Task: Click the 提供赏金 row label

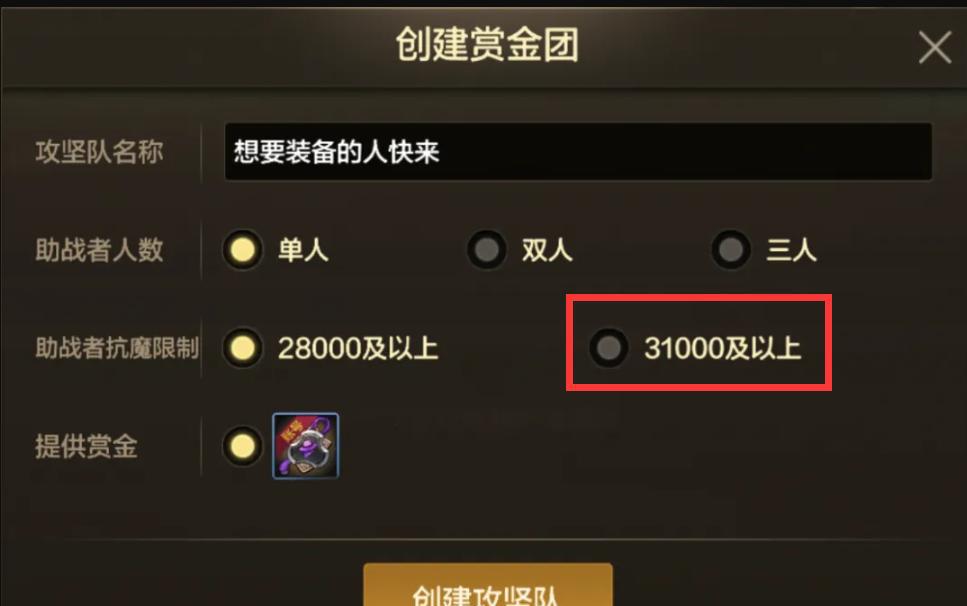Action: [86, 446]
